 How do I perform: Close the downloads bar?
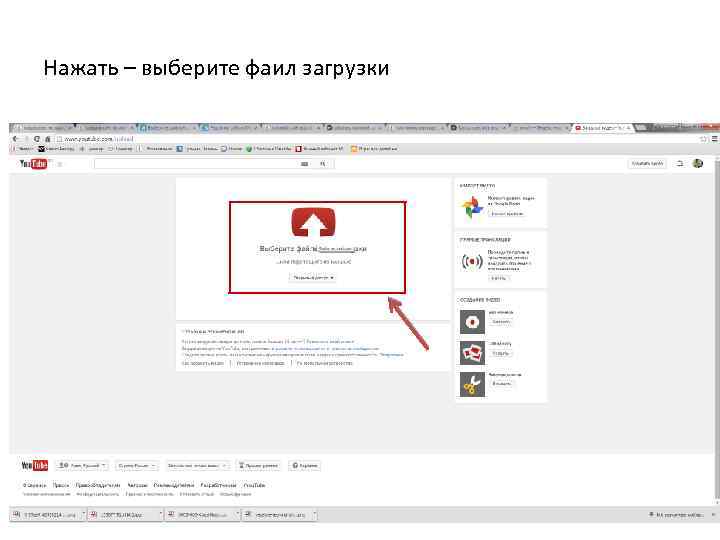click(713, 515)
